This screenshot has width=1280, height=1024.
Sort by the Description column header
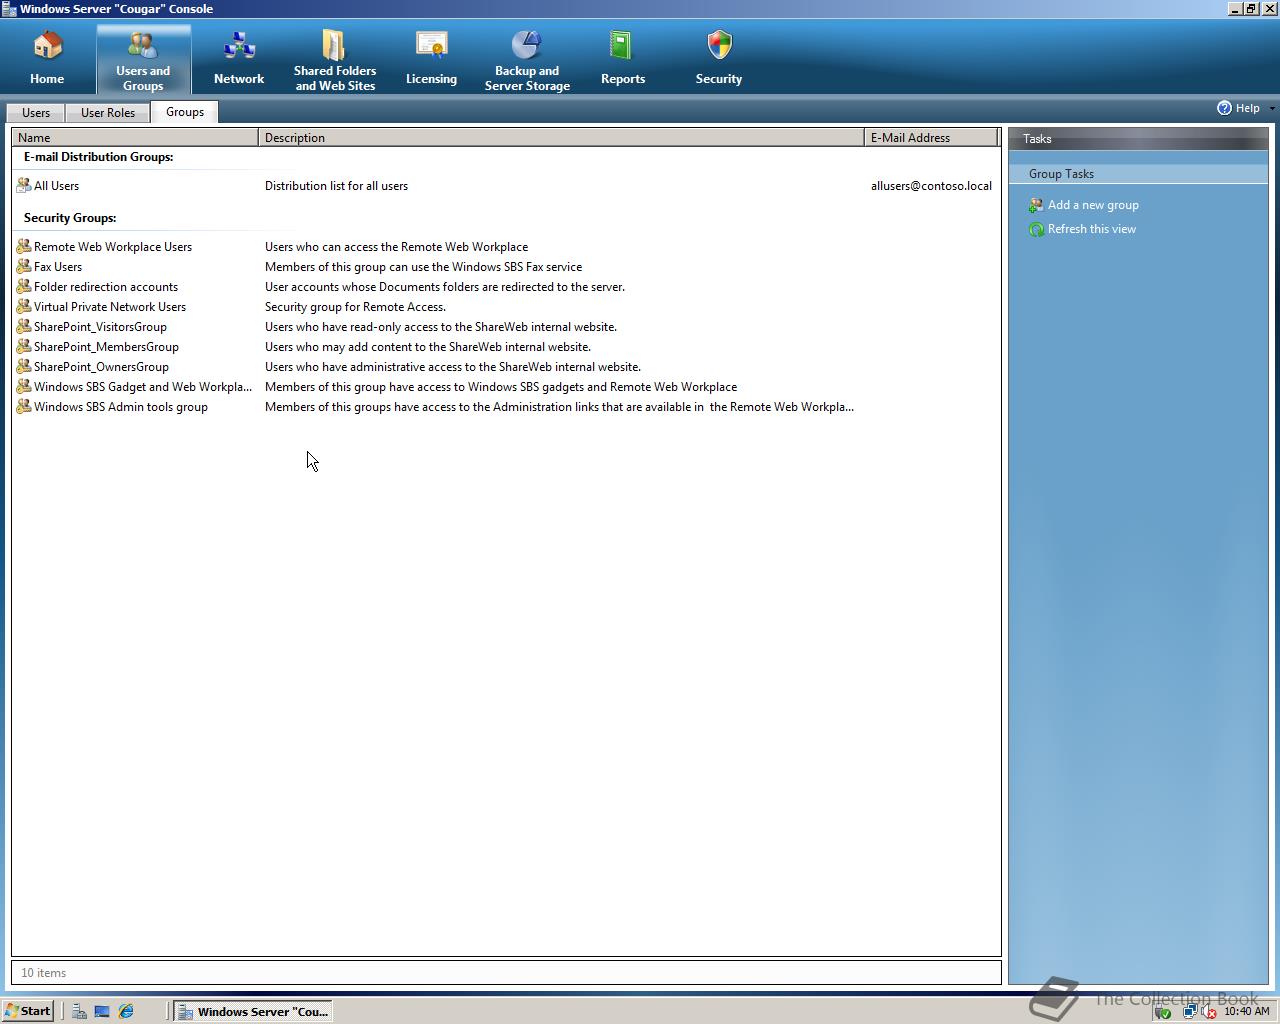point(561,137)
